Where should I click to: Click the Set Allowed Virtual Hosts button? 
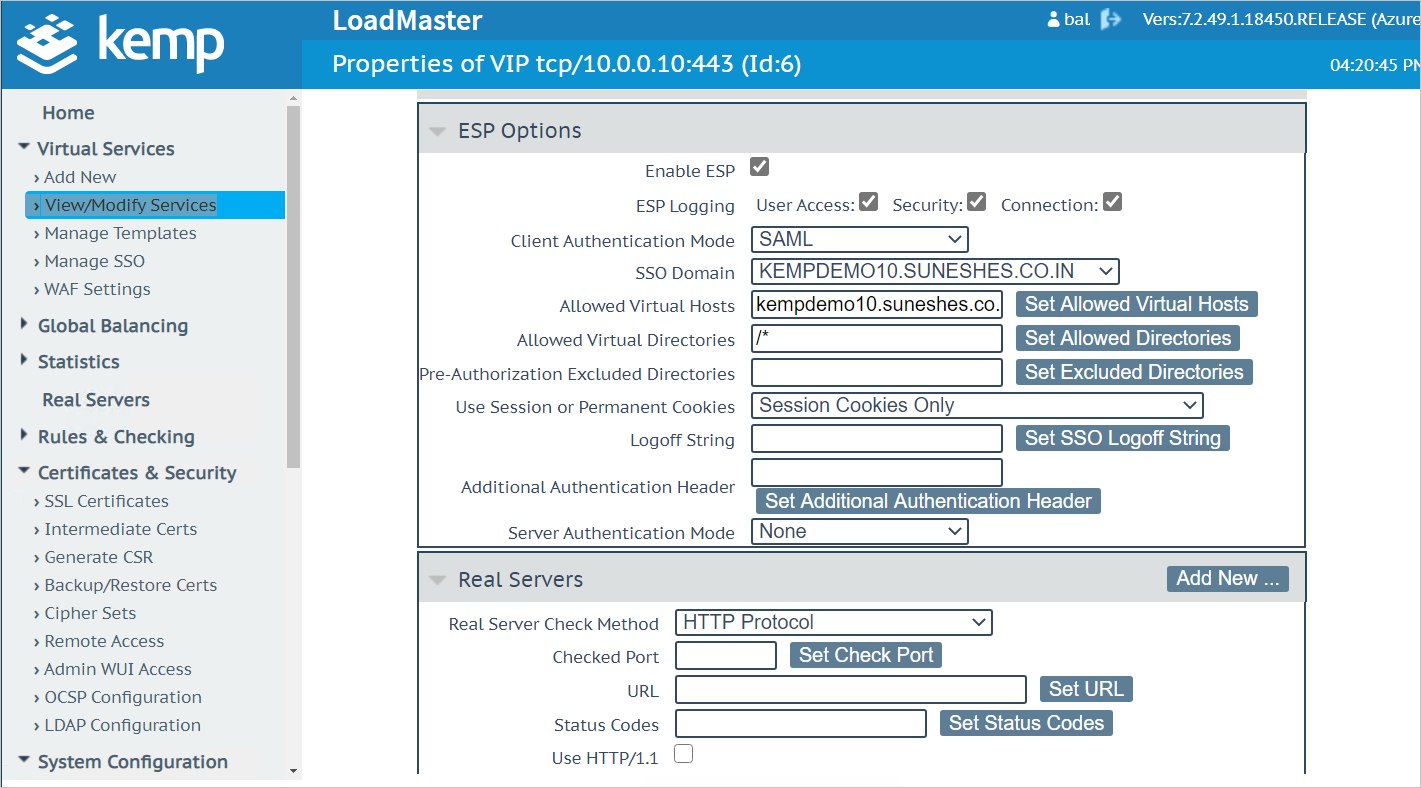1136,304
